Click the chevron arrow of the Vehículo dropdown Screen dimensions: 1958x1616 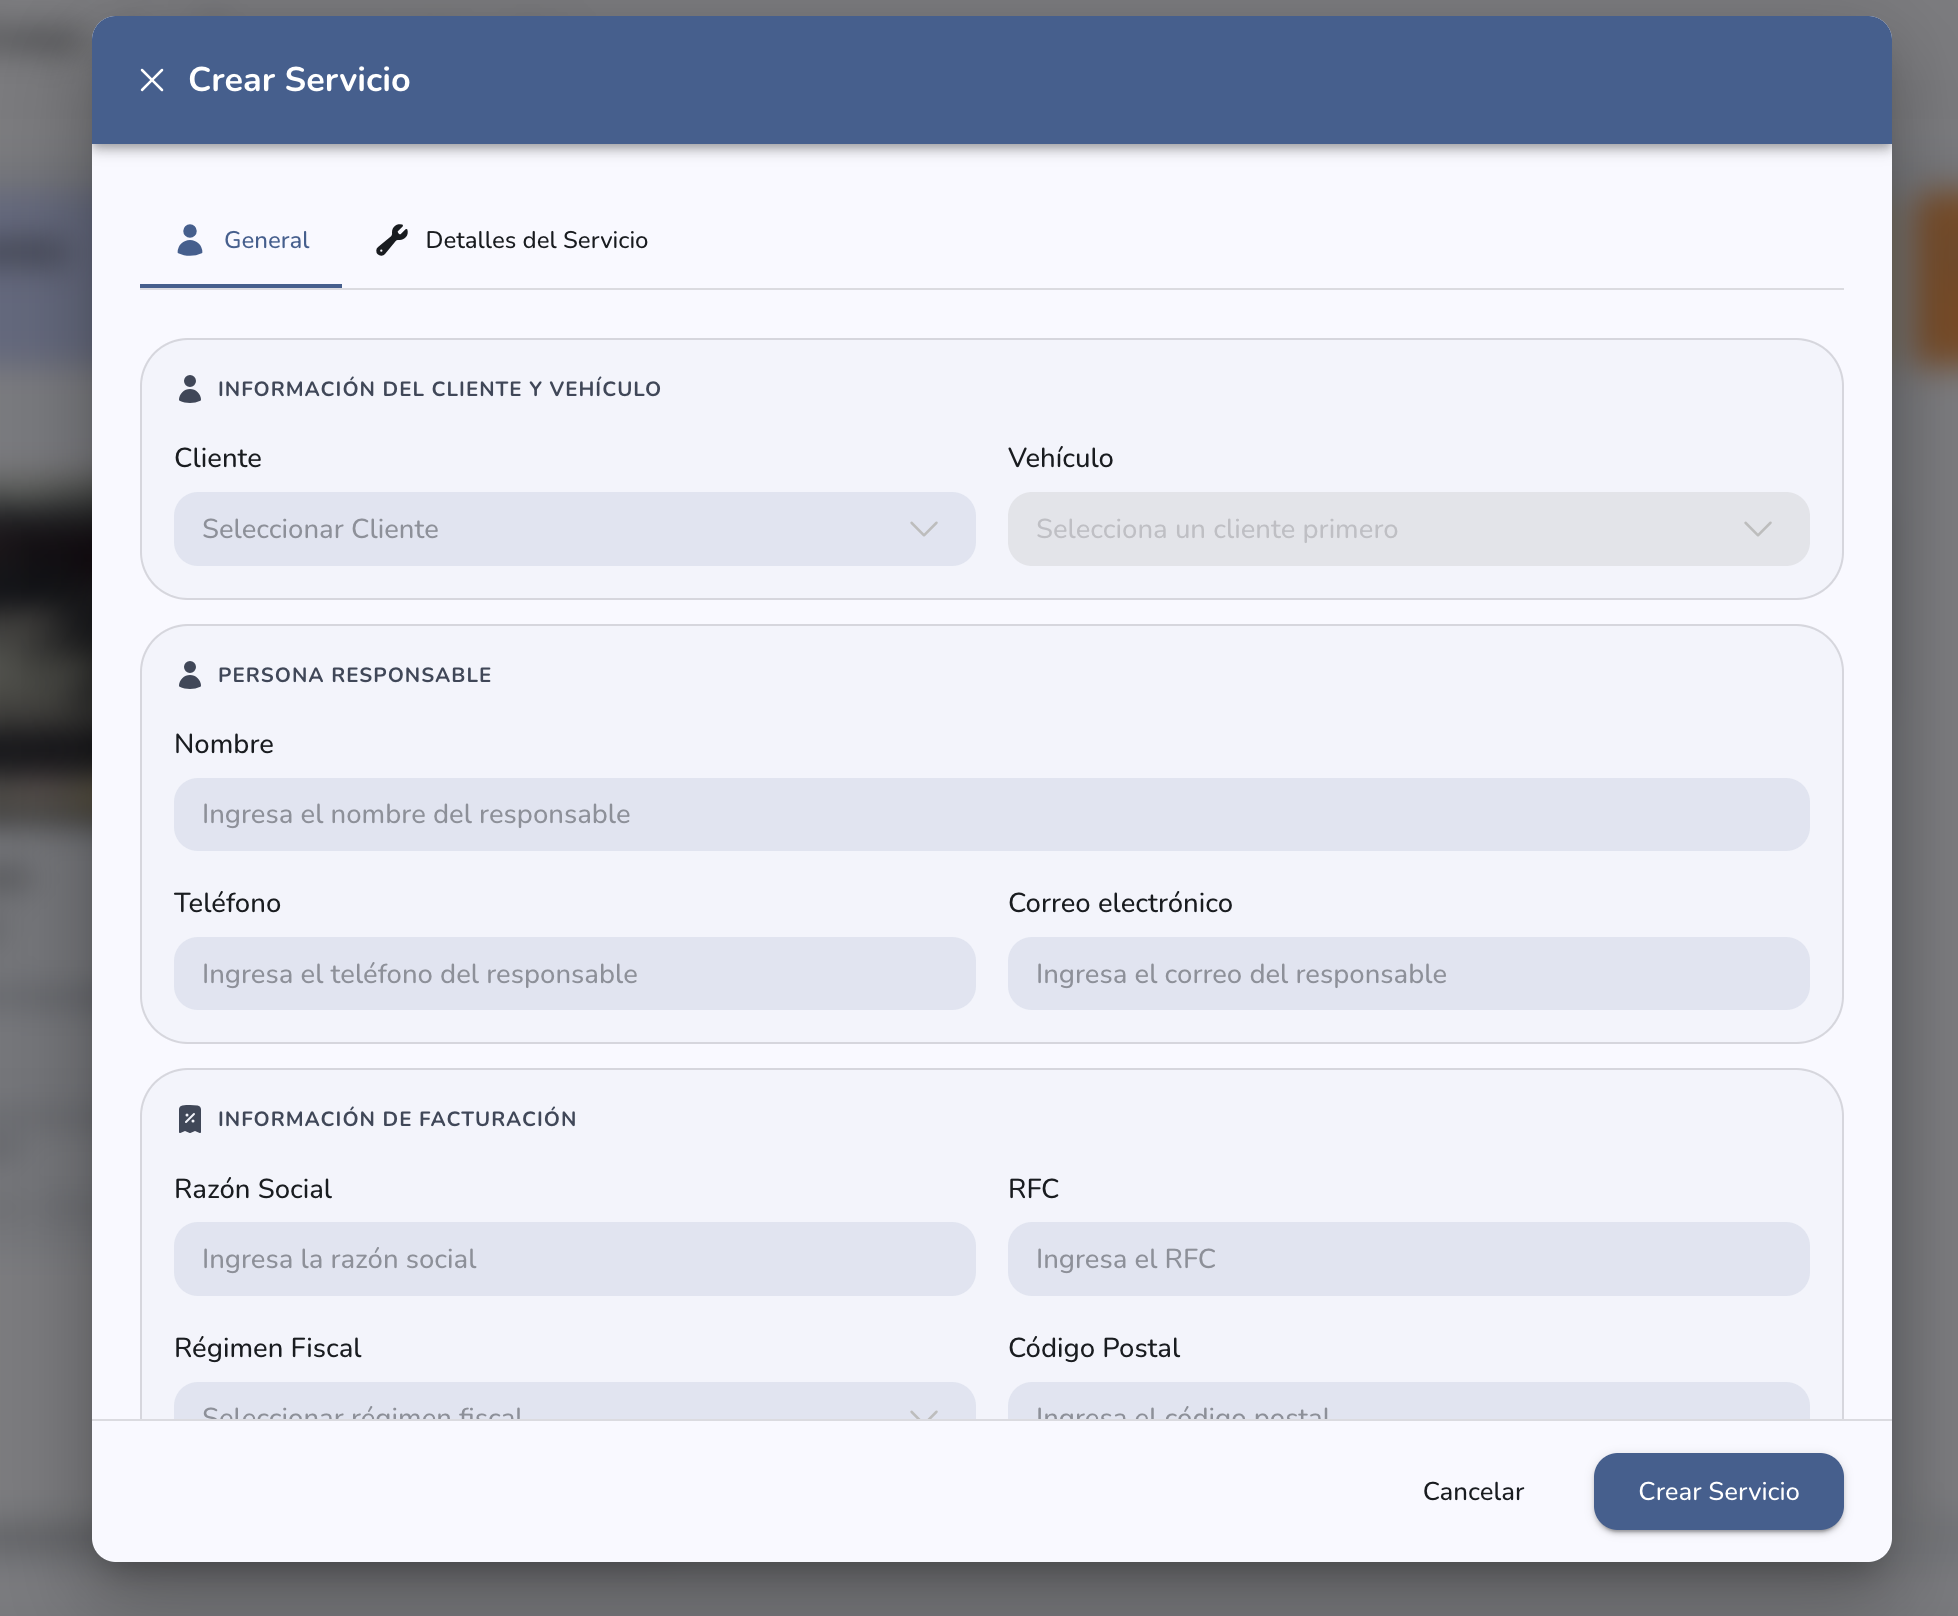pos(1758,529)
